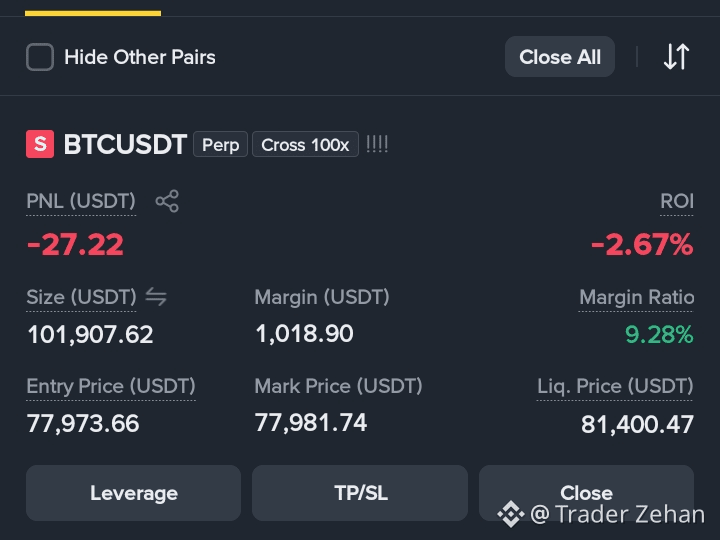720x540 pixels.
Task: Click Close to close BTCUSDT position
Action: point(586,493)
